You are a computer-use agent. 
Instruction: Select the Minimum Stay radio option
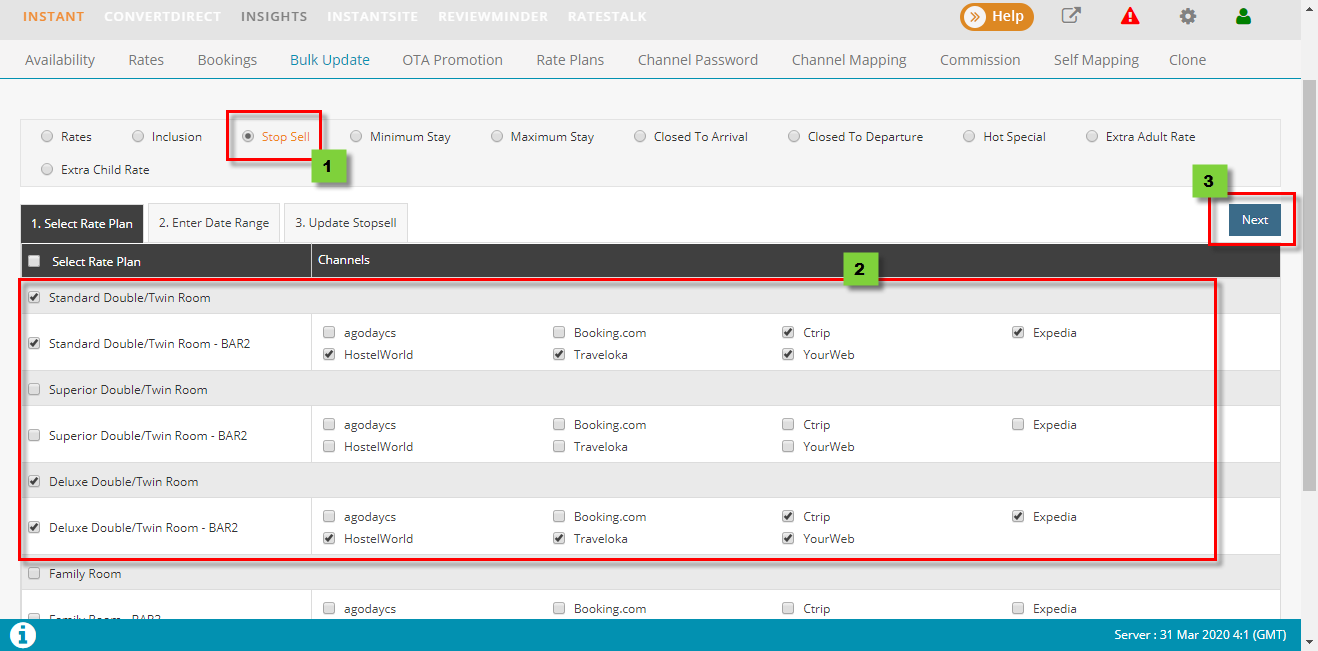[x=356, y=137]
